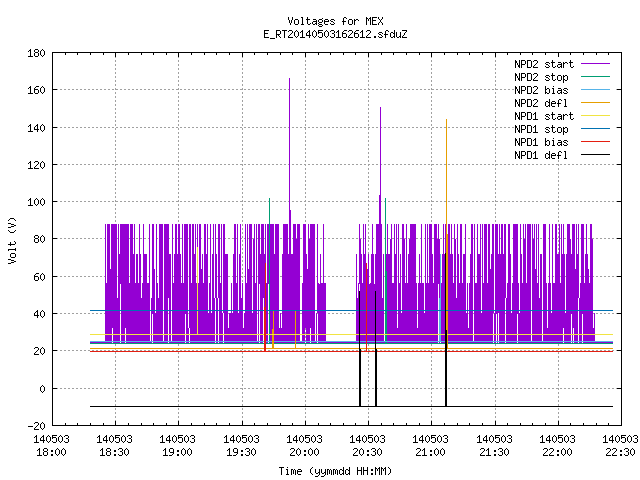Click the y-axis value 60
This screenshot has width=640, height=480.
point(39,277)
